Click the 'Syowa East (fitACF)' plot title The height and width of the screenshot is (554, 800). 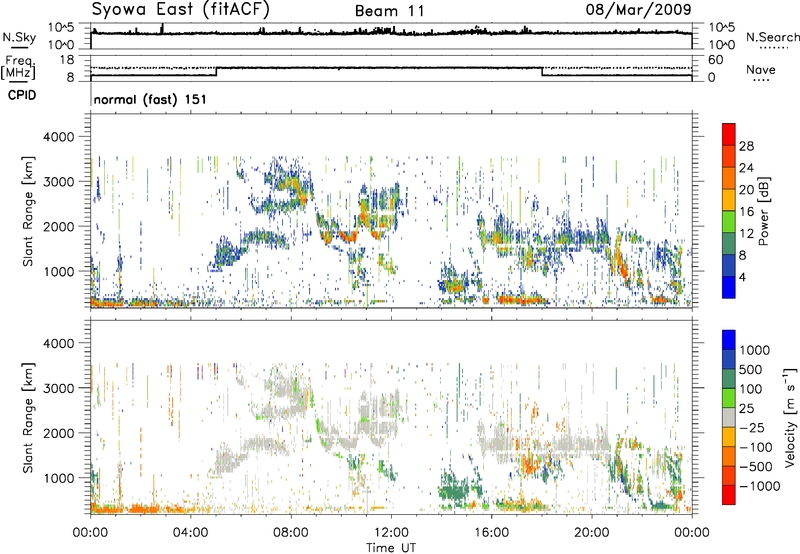181,10
